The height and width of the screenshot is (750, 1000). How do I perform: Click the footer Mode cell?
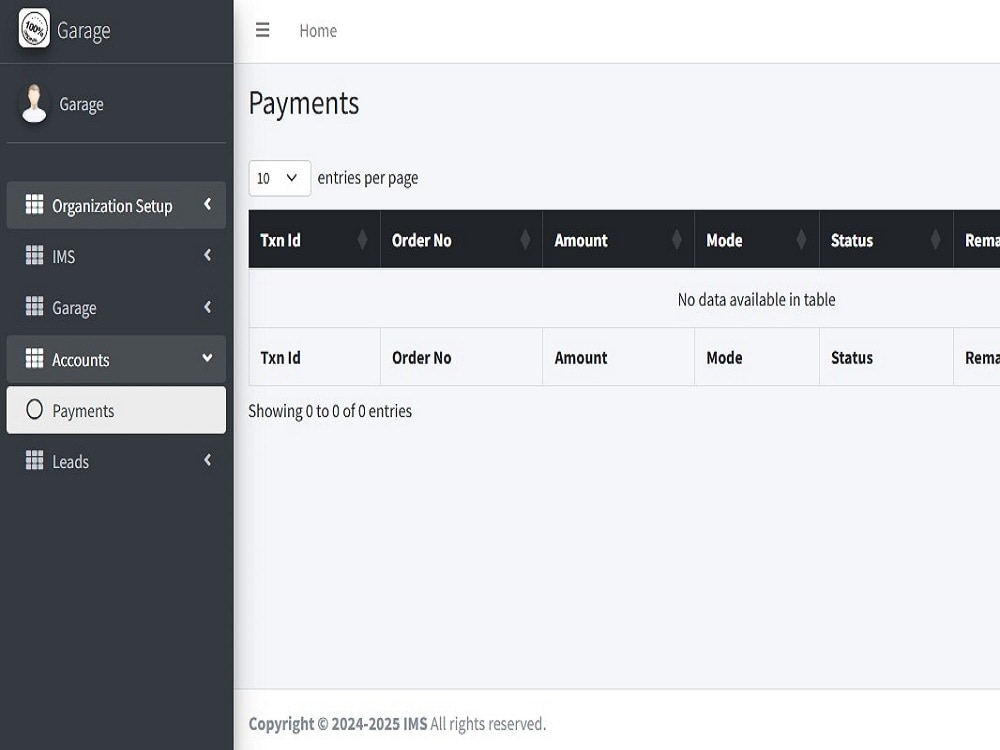point(757,357)
